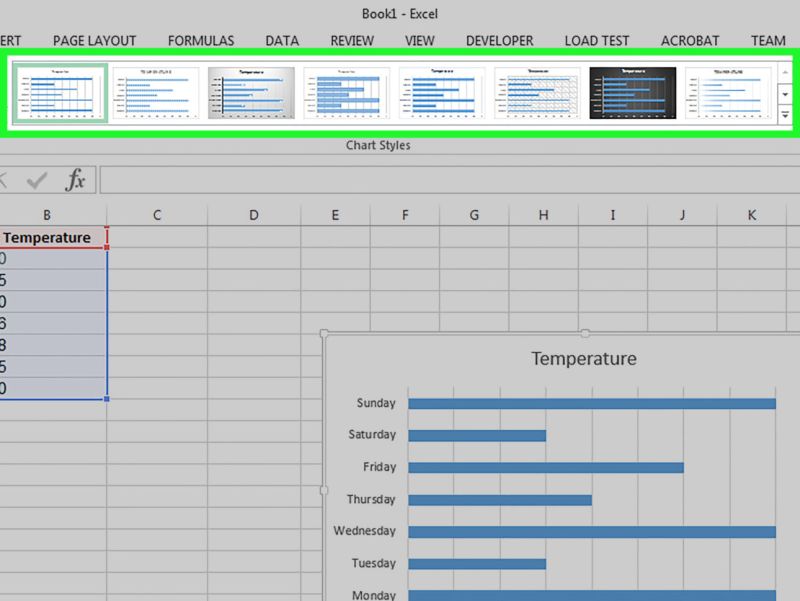The image size is (800, 601).
Task: Switch to the DATA ribbon tab
Action: (281, 40)
